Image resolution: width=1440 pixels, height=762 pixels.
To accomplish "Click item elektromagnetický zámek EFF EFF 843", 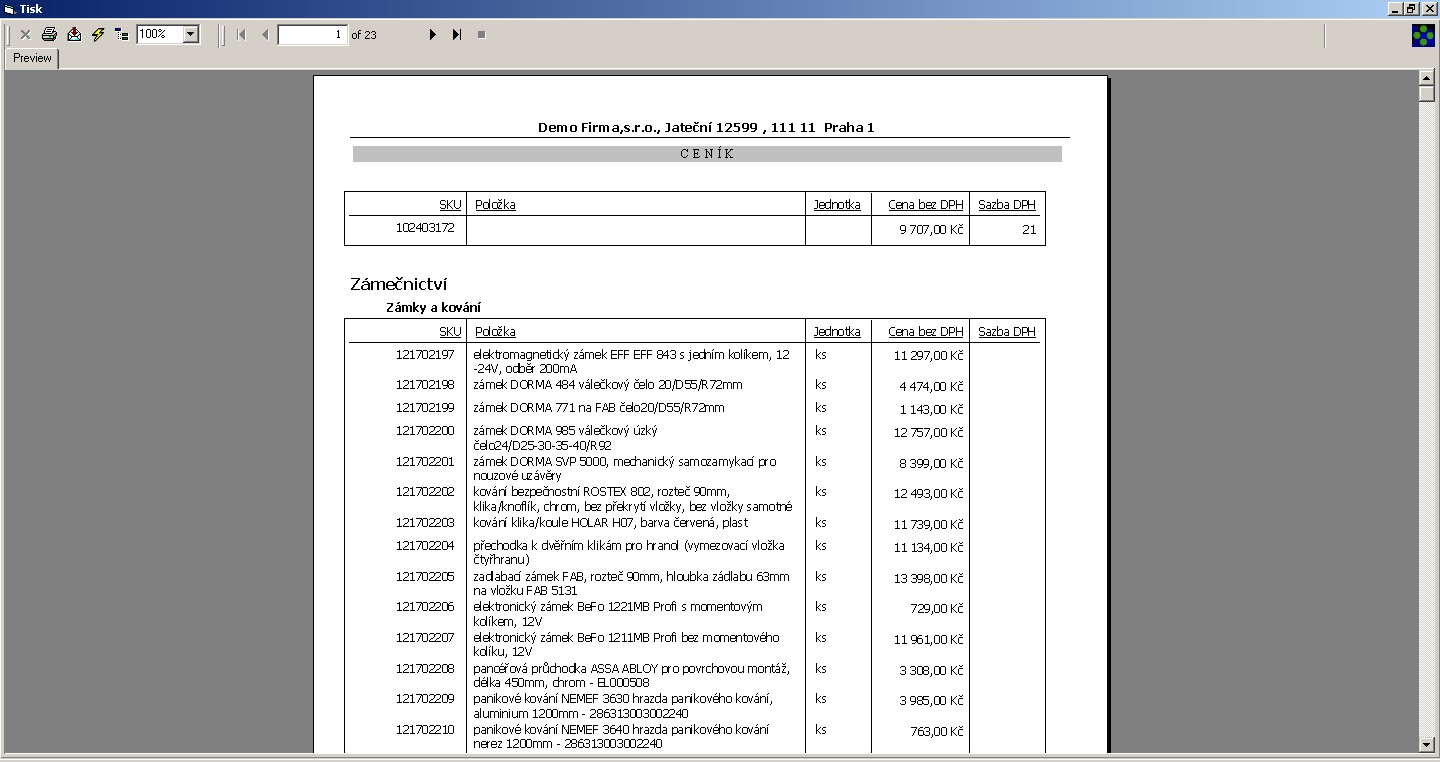I will (631, 361).
